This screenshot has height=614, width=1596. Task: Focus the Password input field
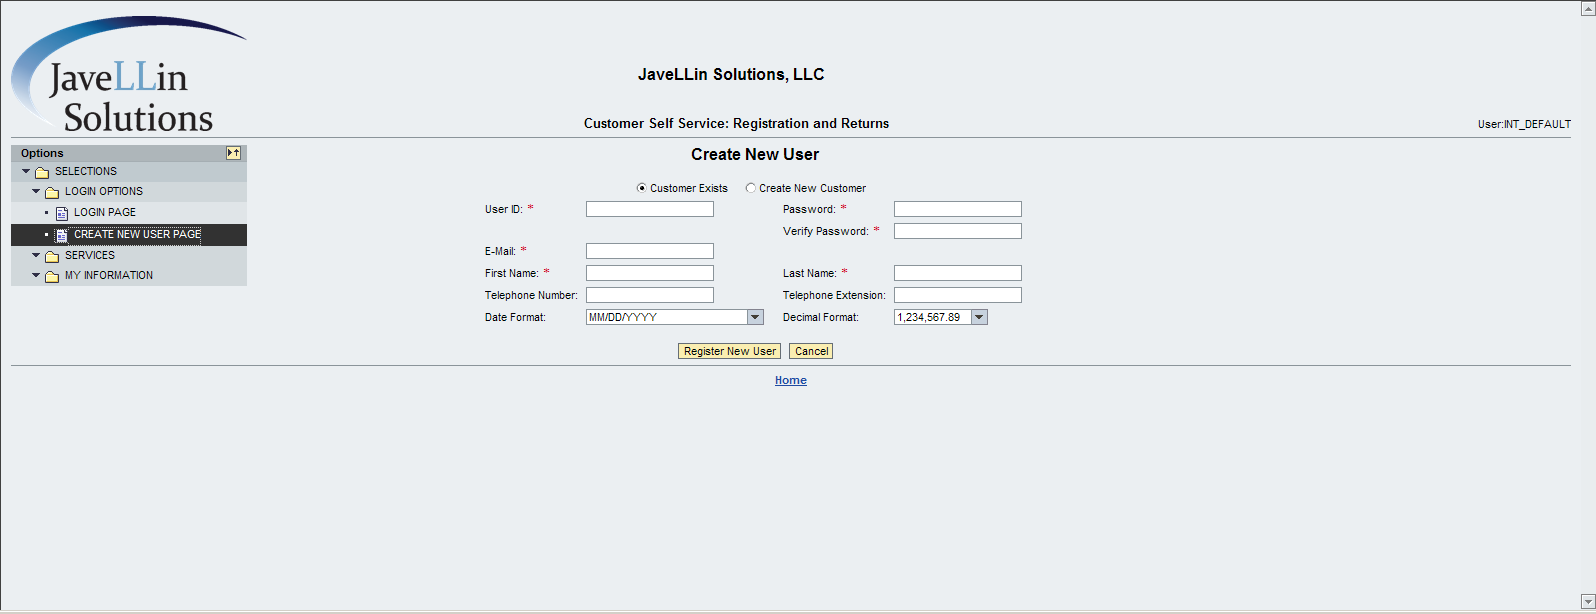click(x=958, y=209)
